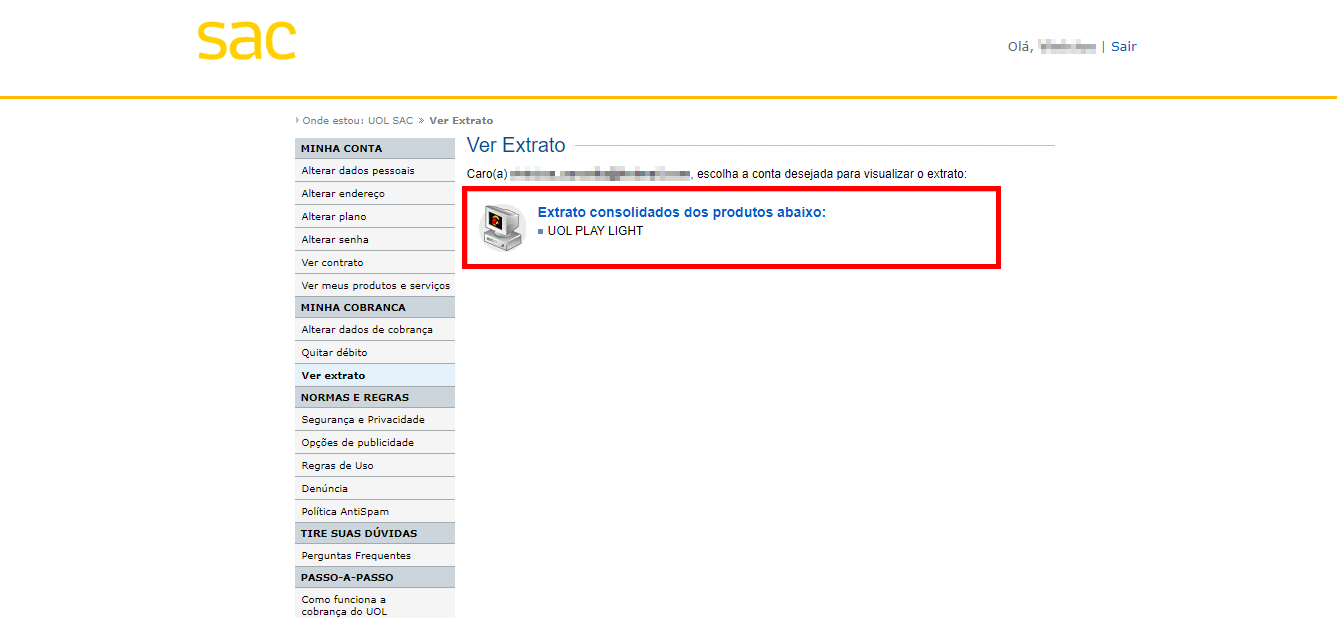The image size is (1337, 618).
Task: Click the yellow SAC logo
Action: pos(246,41)
